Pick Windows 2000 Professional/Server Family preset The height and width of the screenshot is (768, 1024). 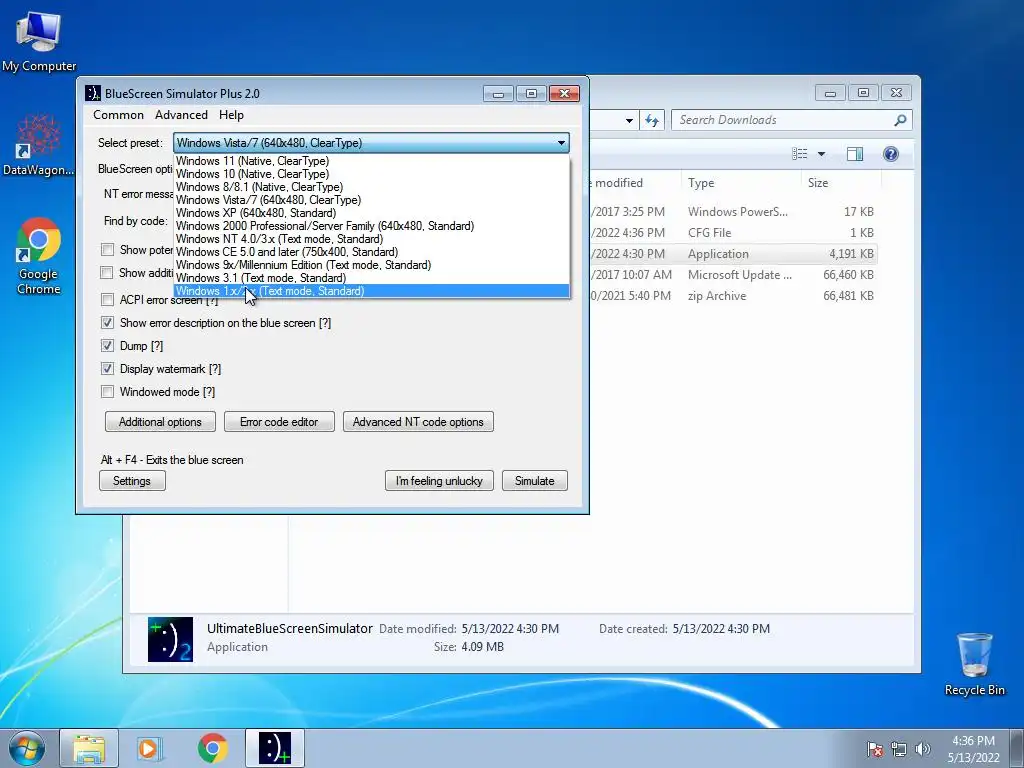pos(371,226)
